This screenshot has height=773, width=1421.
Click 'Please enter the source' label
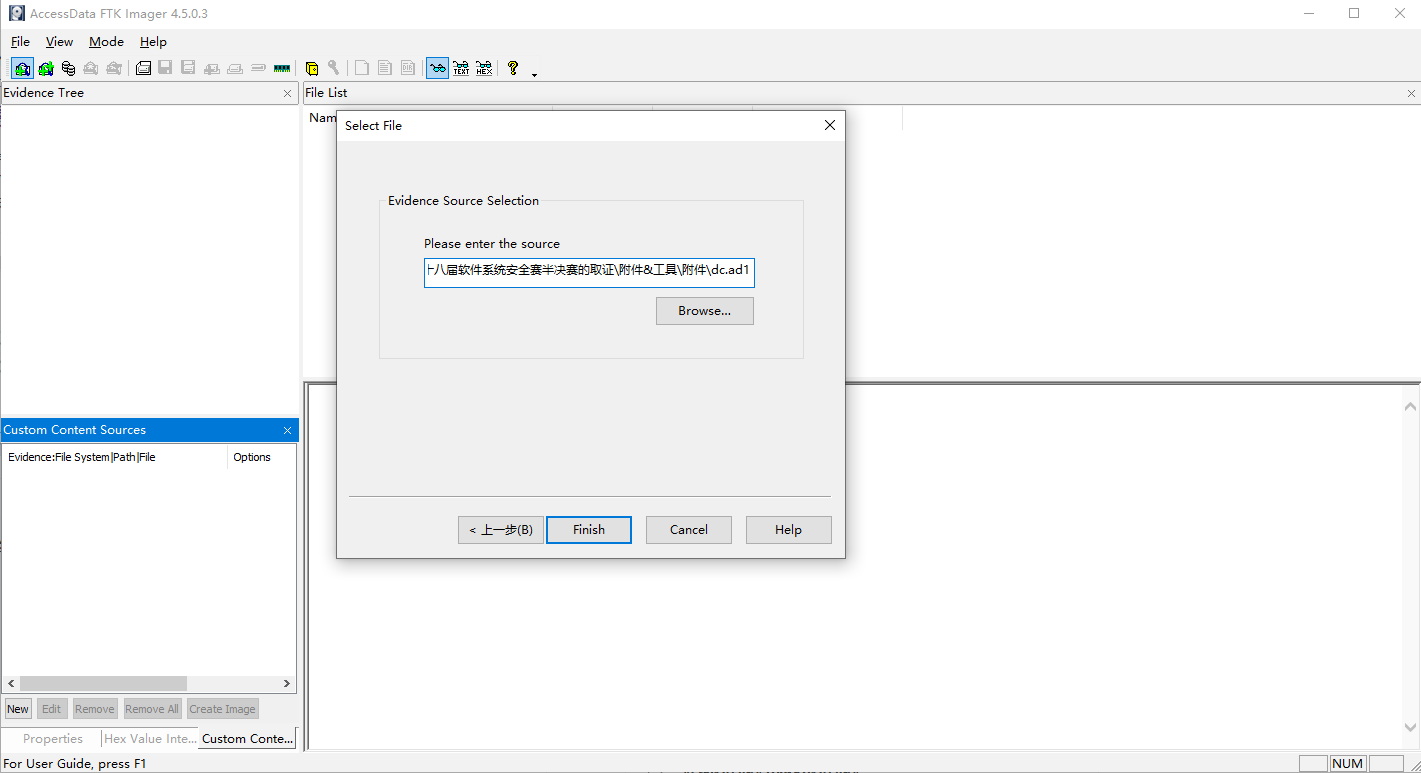(492, 244)
